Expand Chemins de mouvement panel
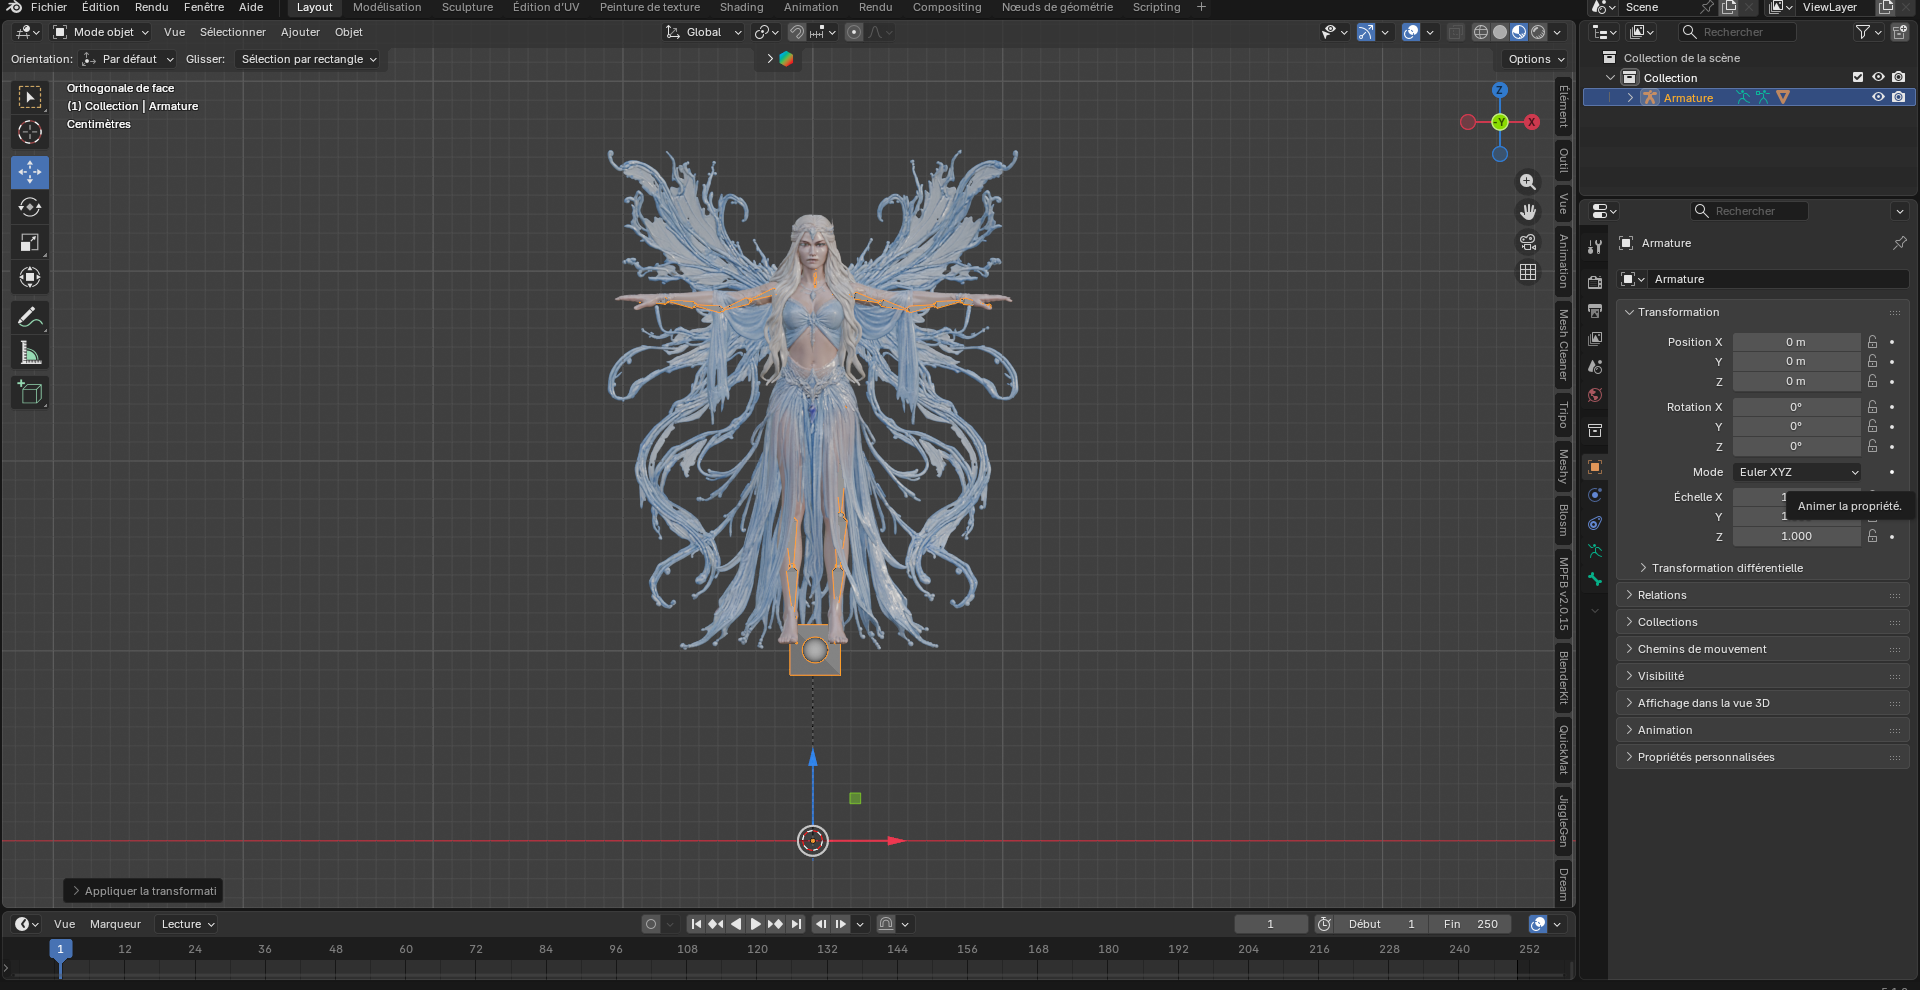1920x990 pixels. [x=1701, y=649]
